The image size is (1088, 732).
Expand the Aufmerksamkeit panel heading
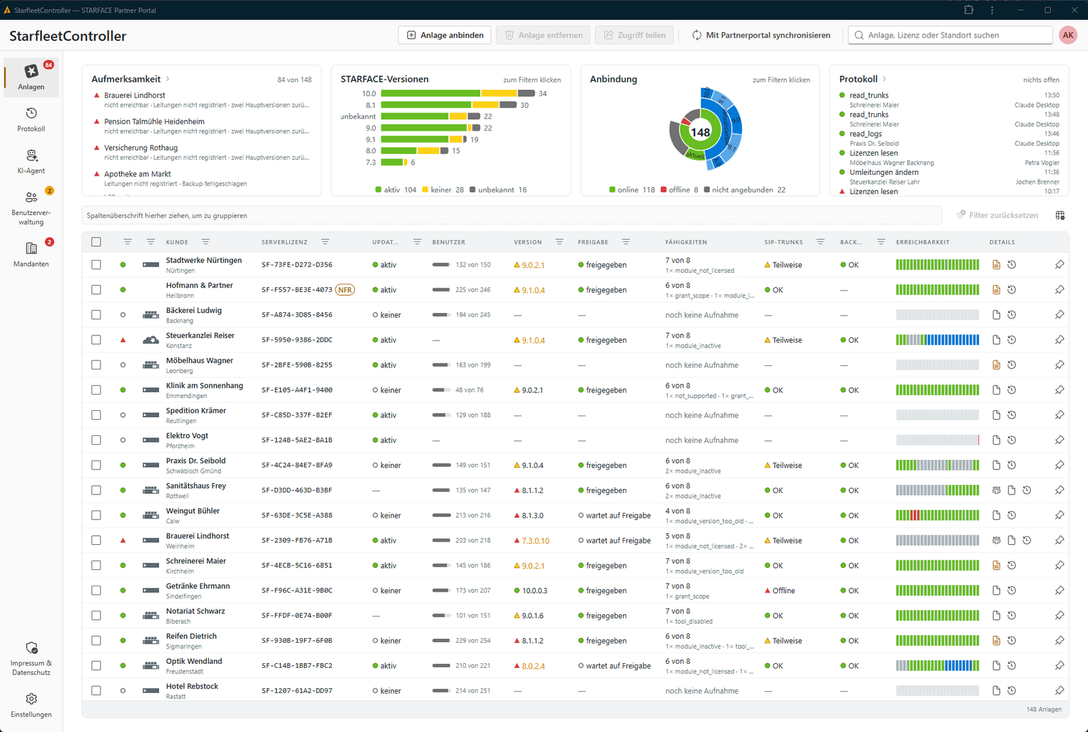(130, 79)
